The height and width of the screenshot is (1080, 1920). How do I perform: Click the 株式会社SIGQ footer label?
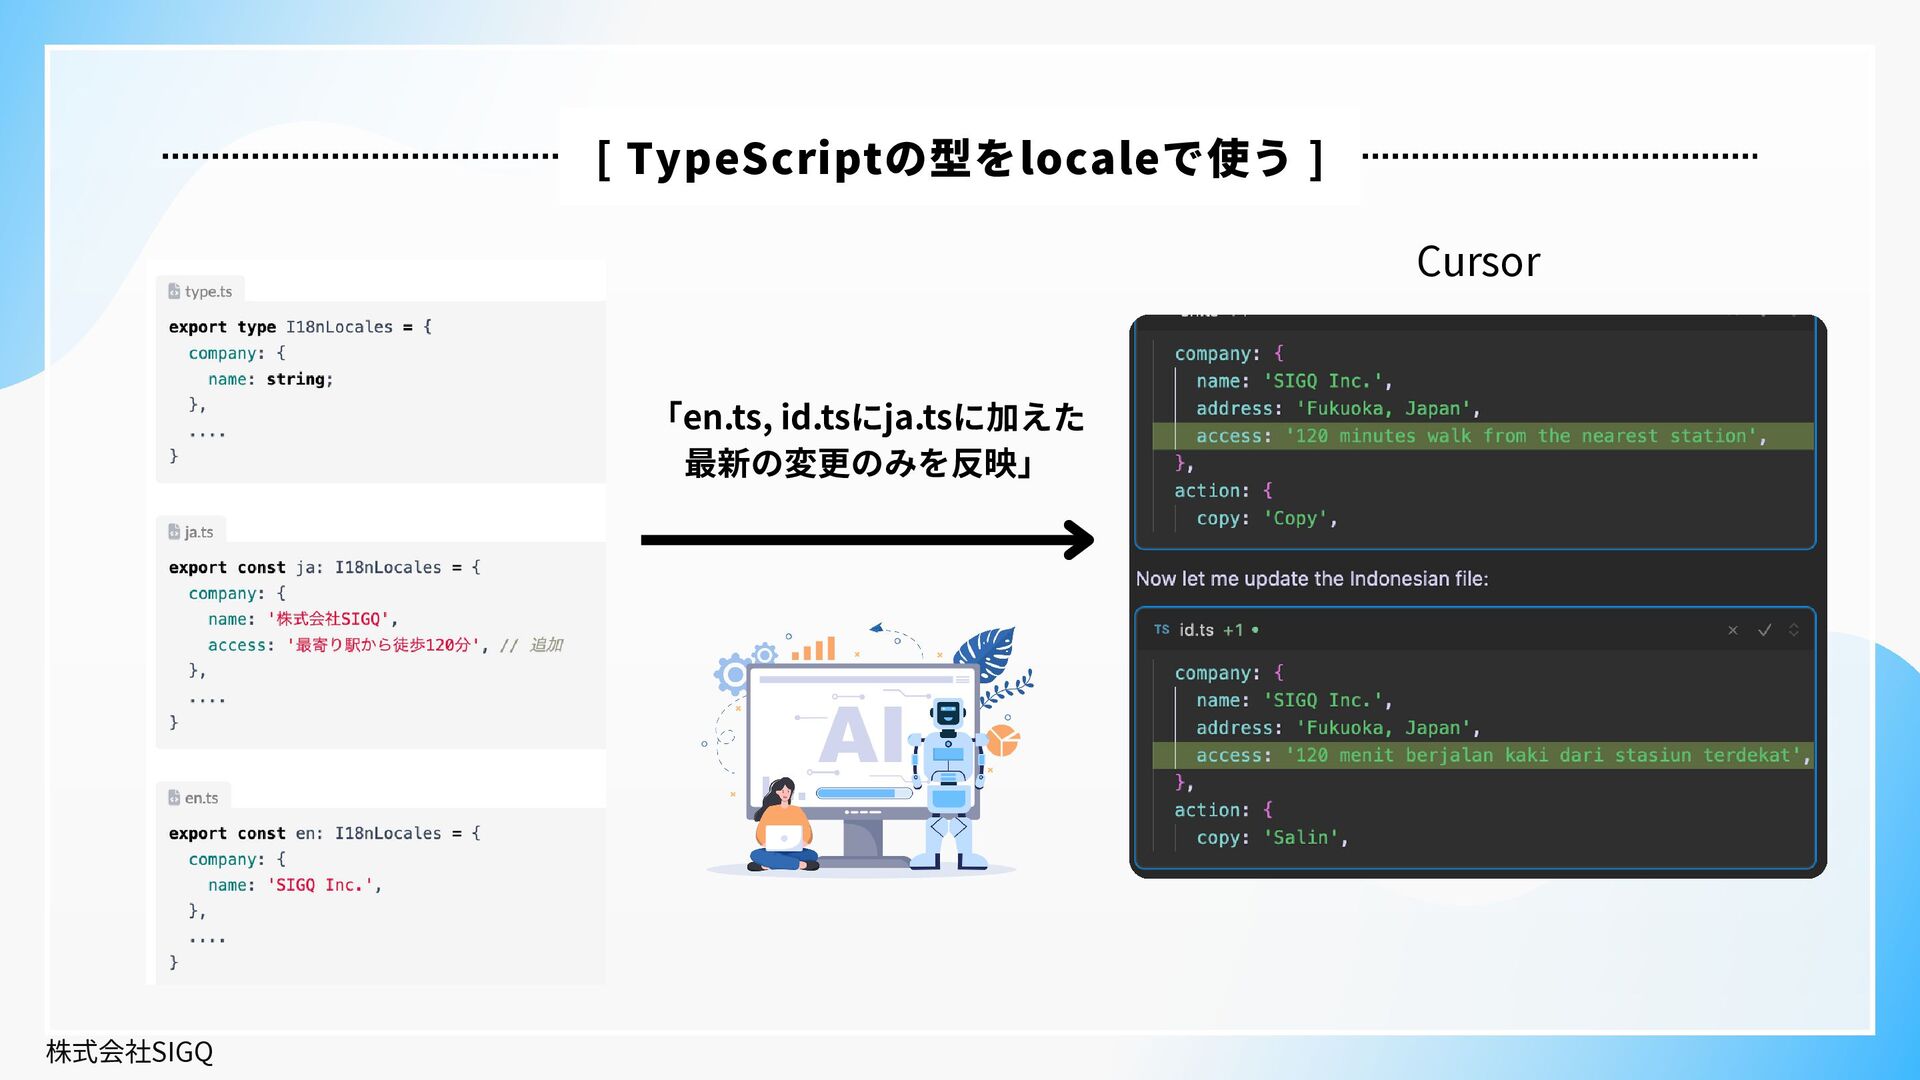[x=129, y=1052]
